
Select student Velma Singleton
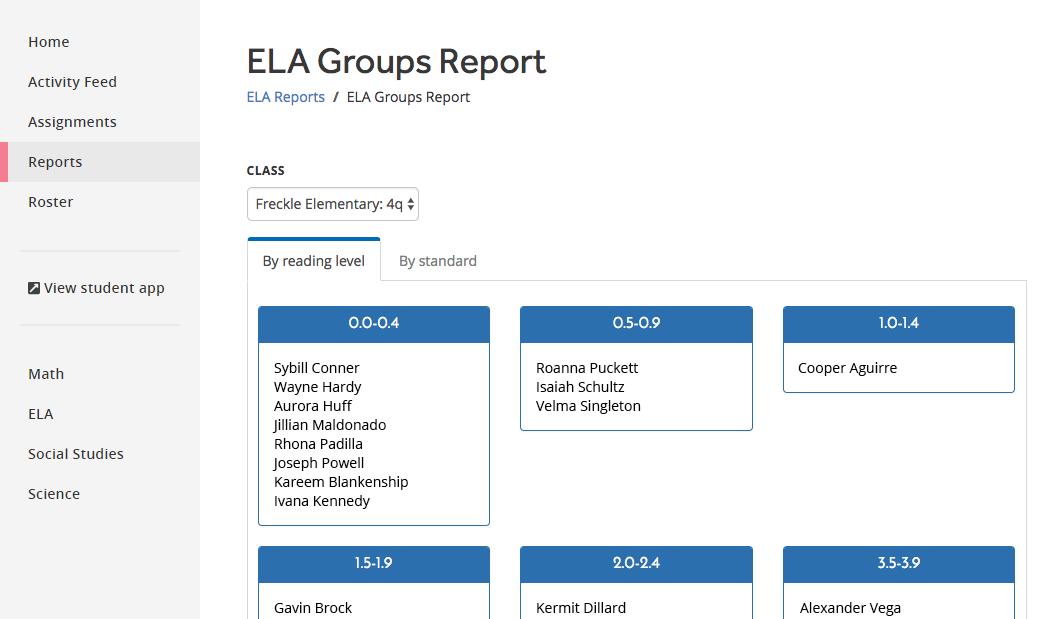[588, 406]
